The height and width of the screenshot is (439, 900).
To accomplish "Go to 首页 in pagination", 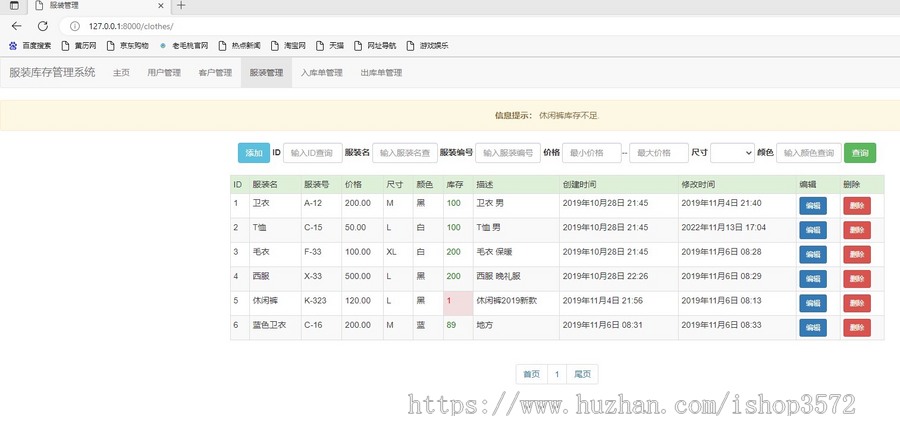I will tap(532, 374).
